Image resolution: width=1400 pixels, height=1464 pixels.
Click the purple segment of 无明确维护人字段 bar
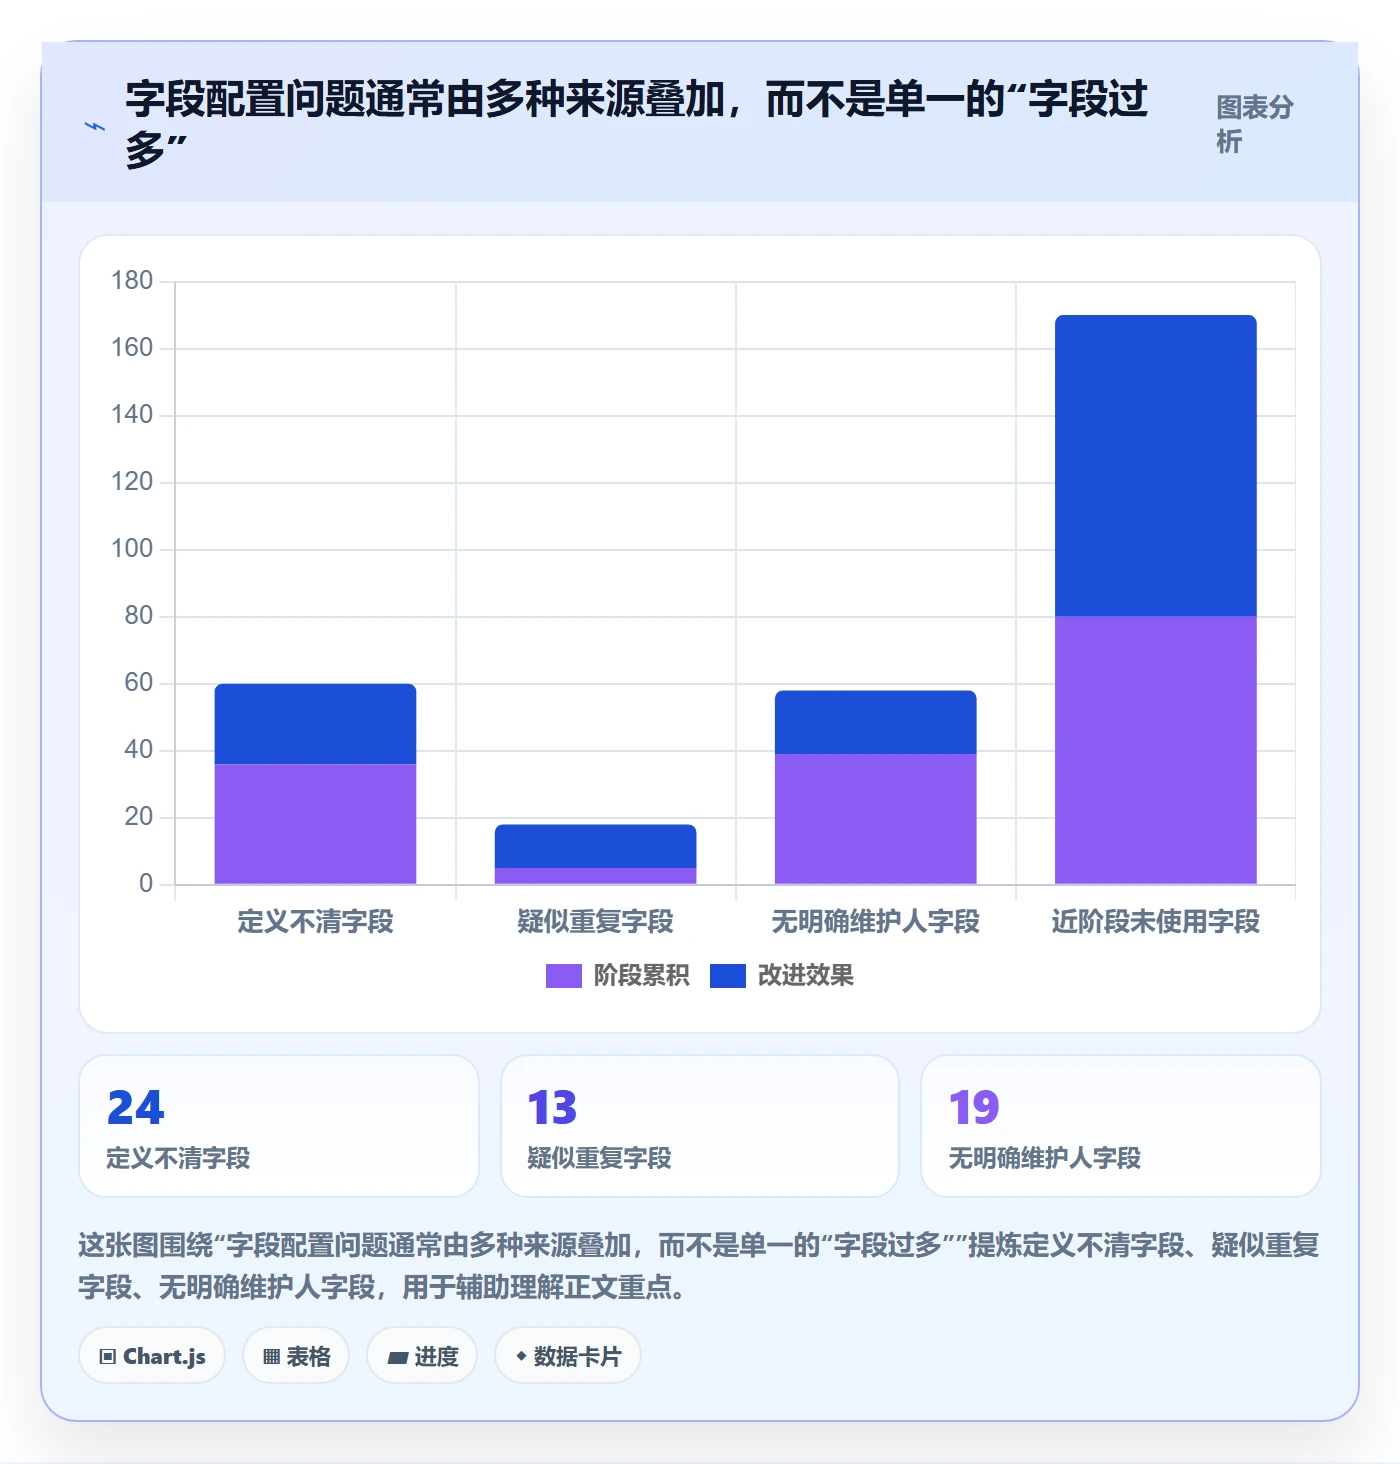[x=876, y=819]
